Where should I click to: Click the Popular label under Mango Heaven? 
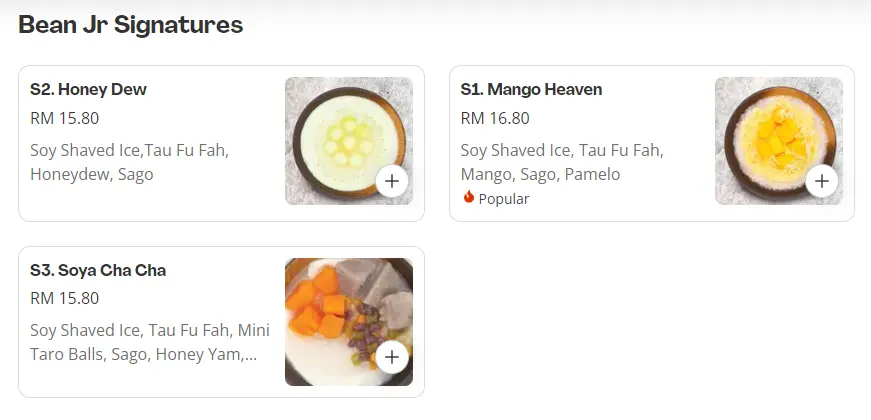[504, 199]
